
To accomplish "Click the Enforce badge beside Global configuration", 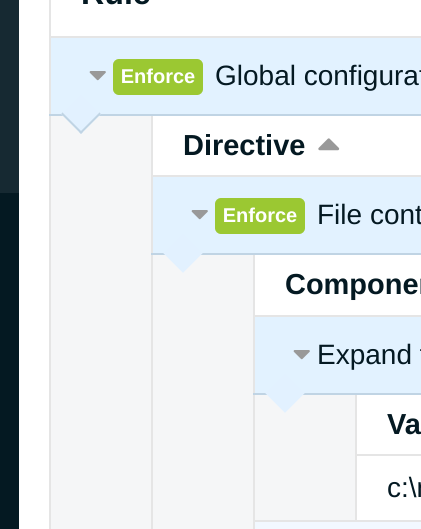I will [x=158, y=77].
